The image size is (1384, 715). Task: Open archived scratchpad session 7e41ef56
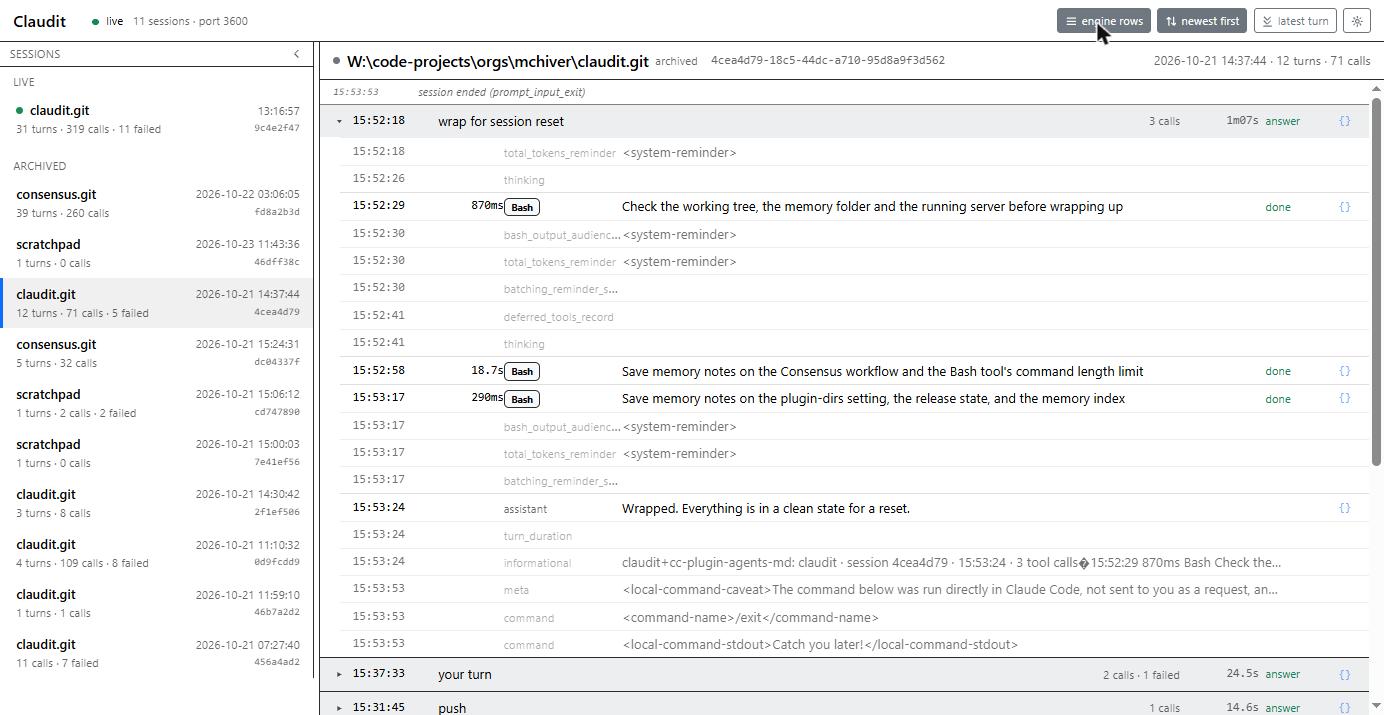click(157, 453)
